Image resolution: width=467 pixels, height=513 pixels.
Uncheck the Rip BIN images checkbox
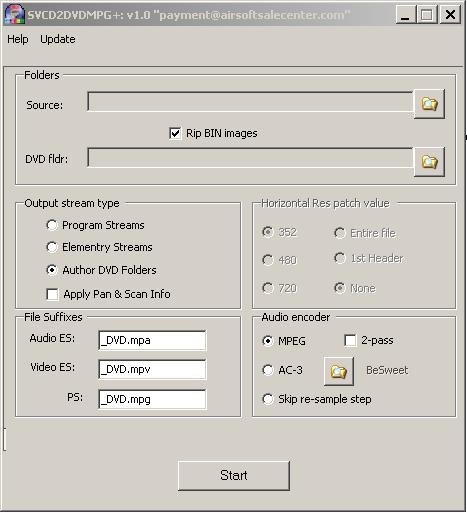tap(175, 133)
